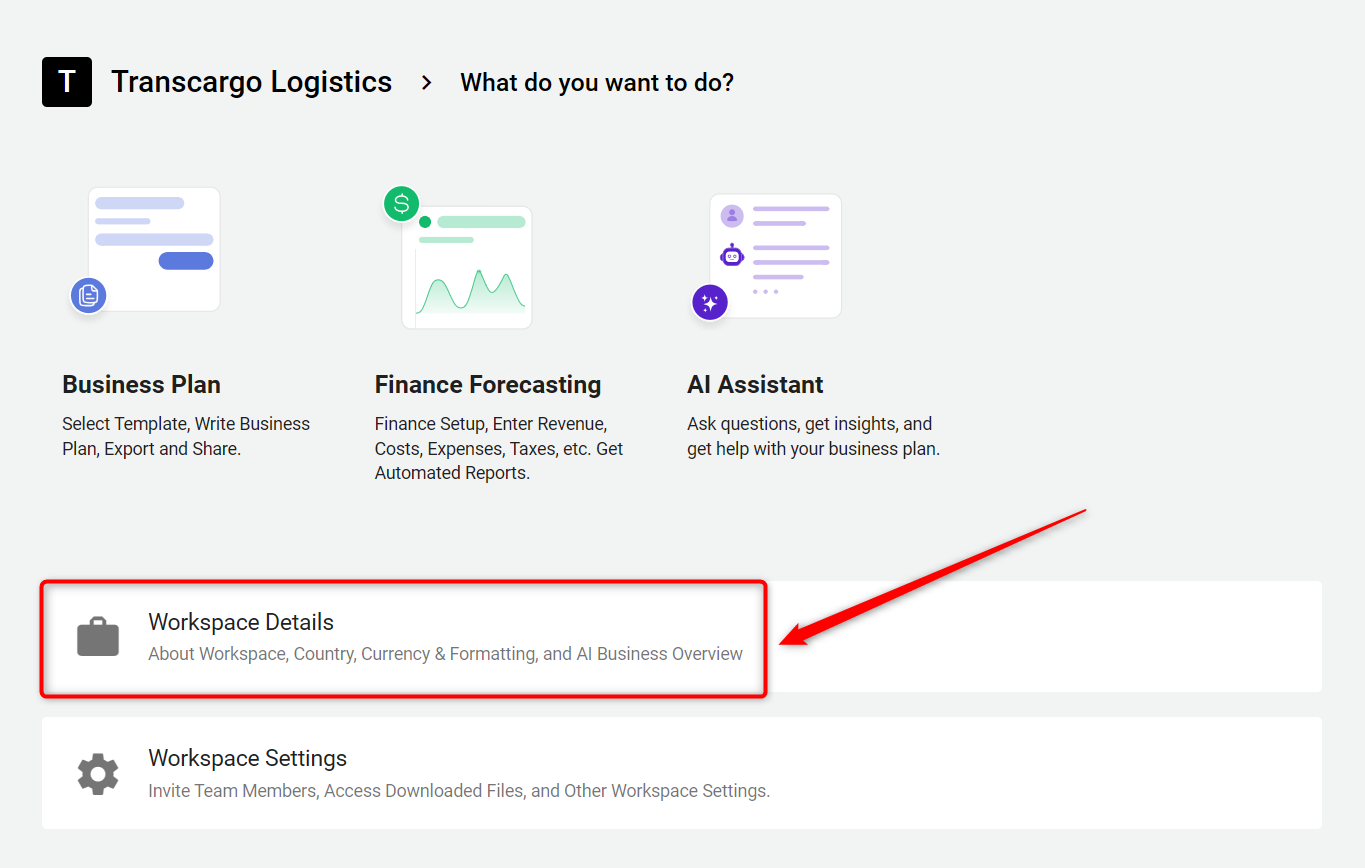Click the black T workspace logo
The width and height of the screenshot is (1365, 868).
(67, 82)
